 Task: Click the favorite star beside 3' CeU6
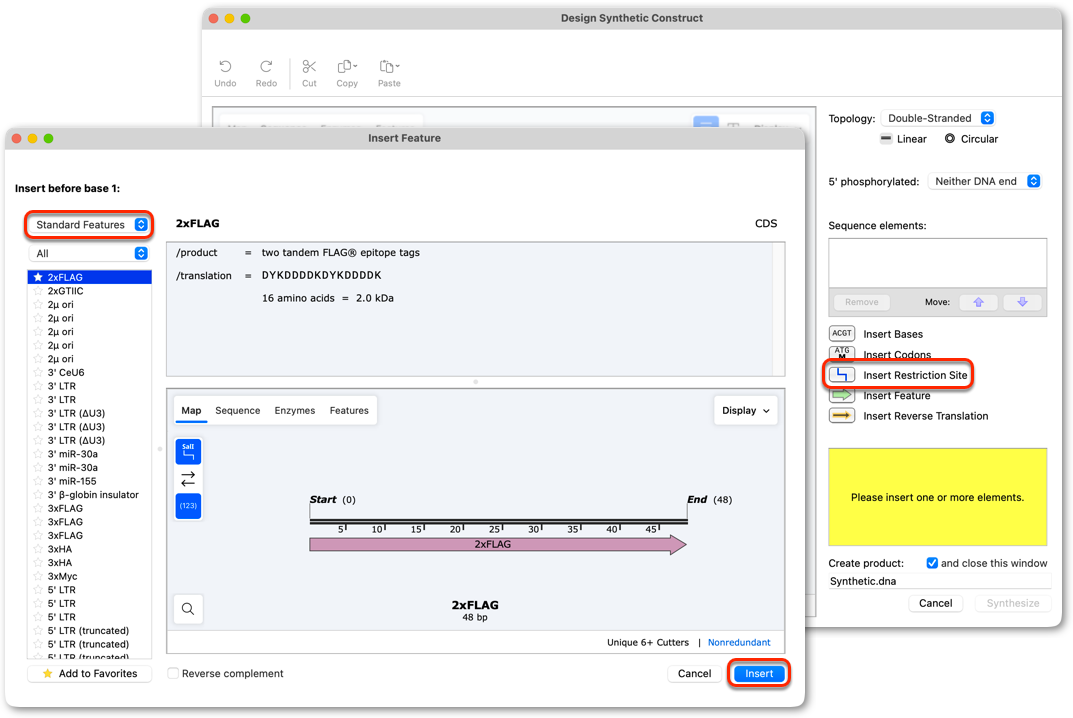pos(38,372)
